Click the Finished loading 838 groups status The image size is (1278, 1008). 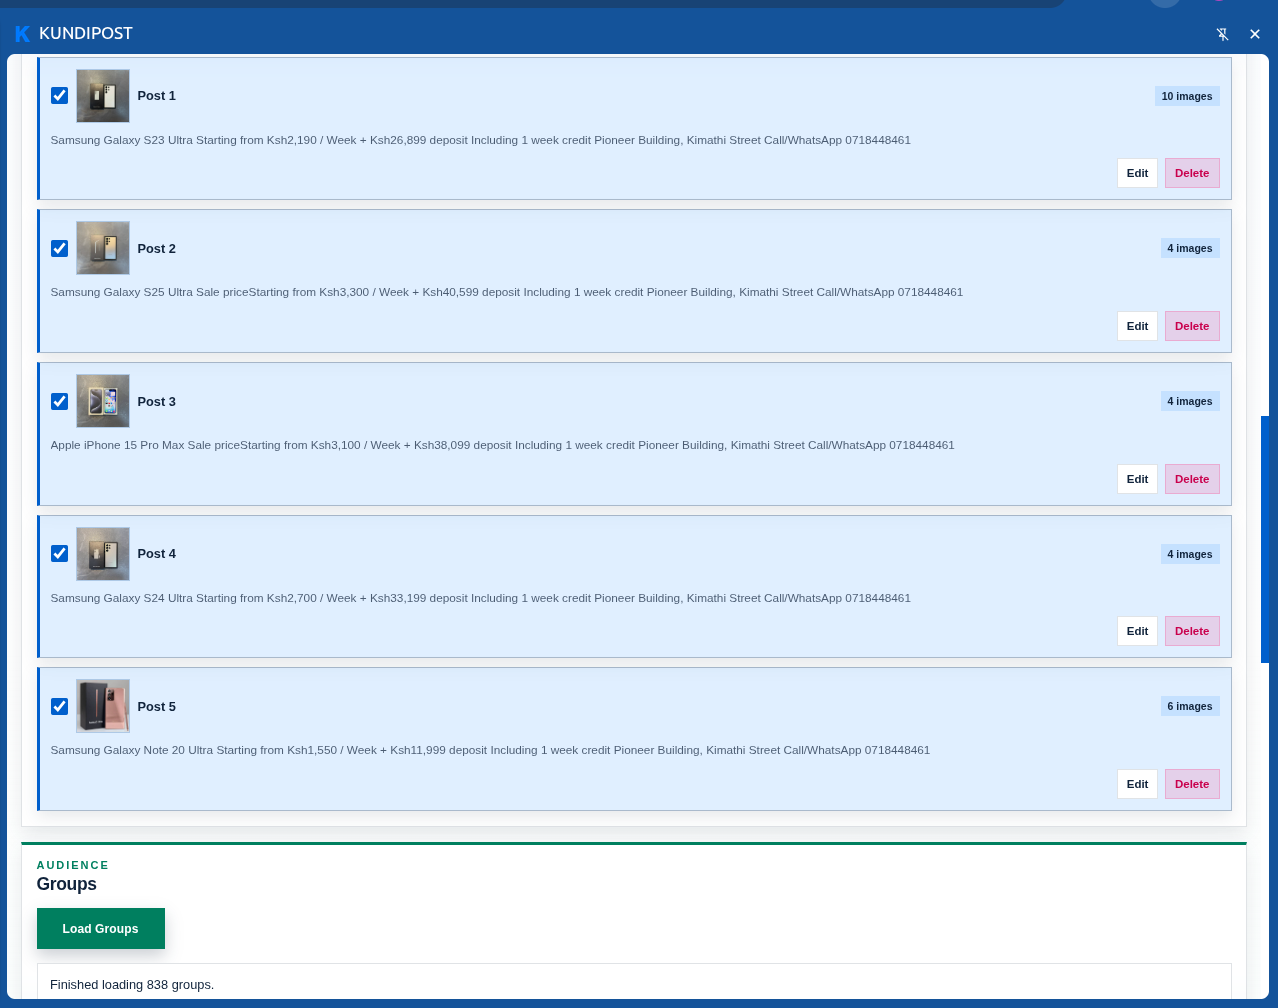(132, 985)
